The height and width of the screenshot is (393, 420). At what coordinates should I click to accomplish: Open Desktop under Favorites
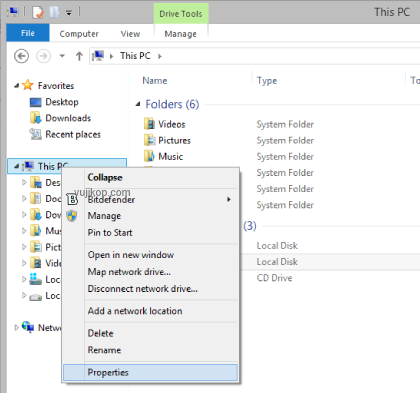coord(62,102)
